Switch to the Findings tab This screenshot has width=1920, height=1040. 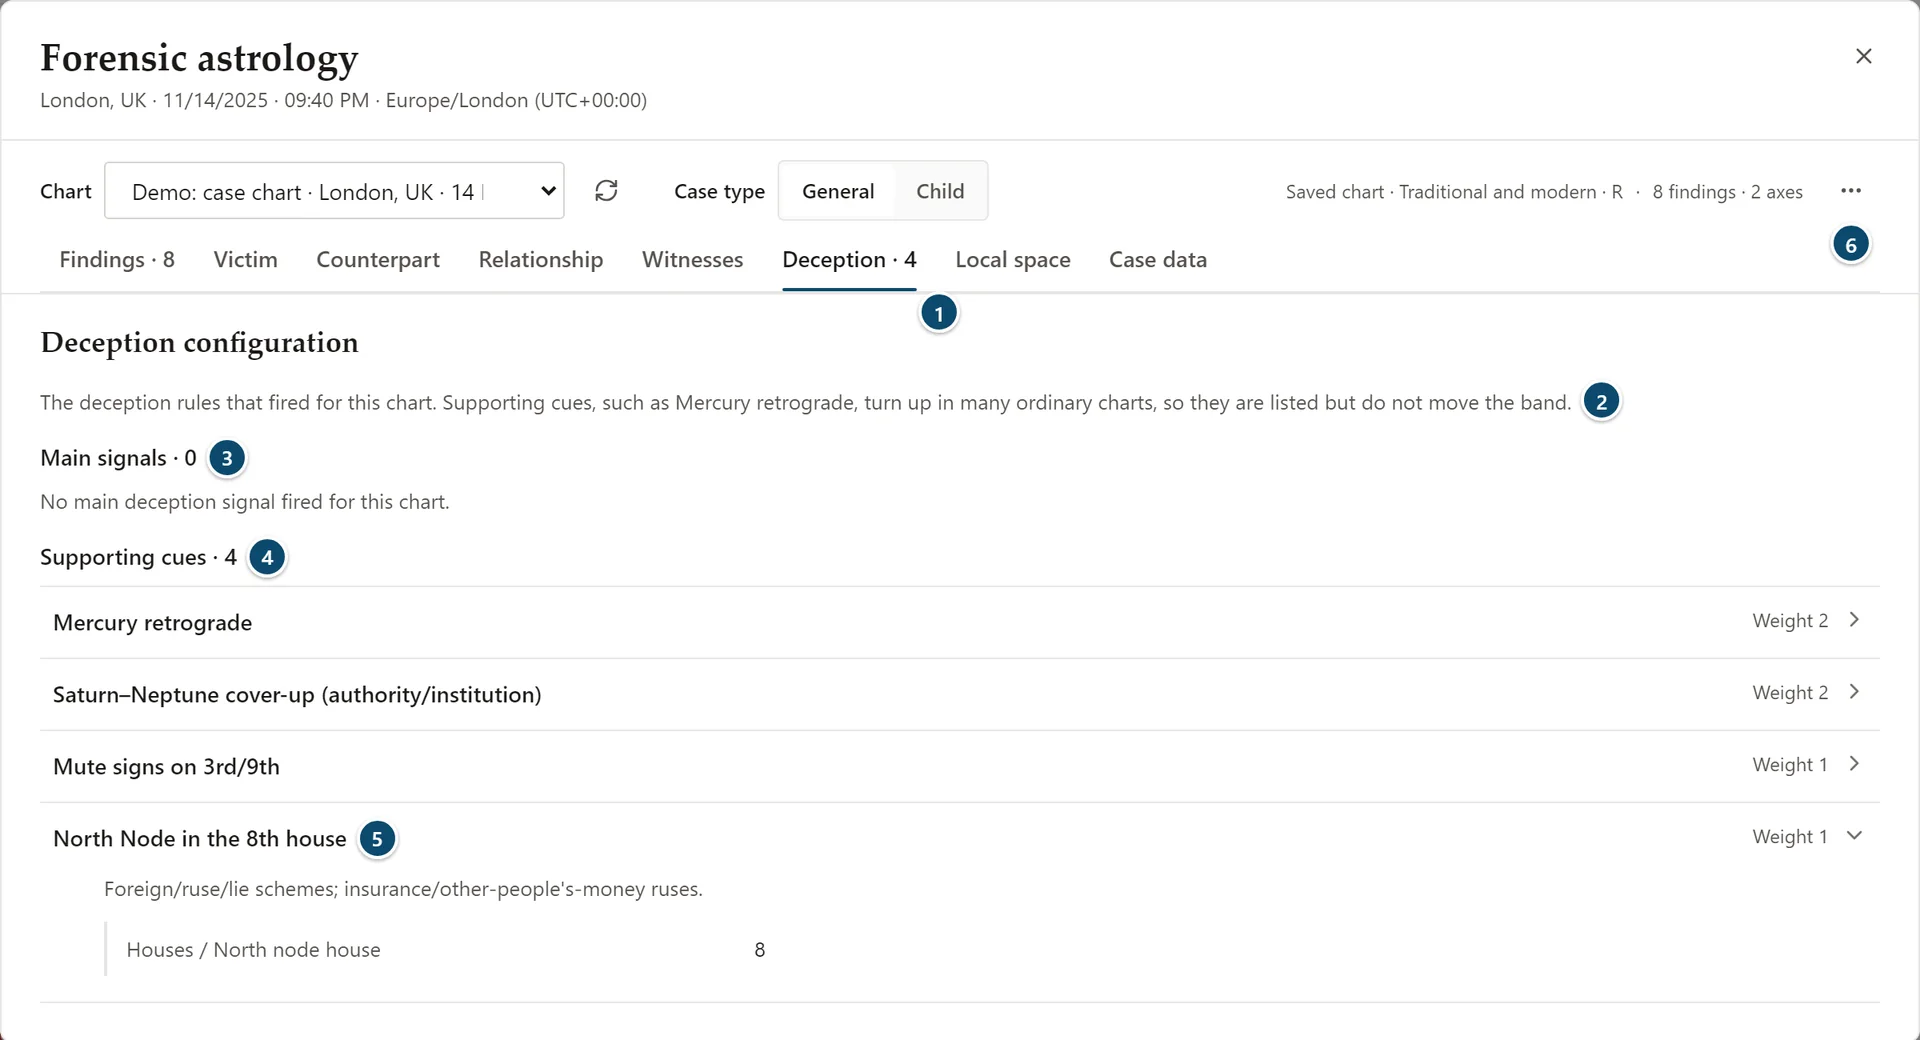click(117, 260)
